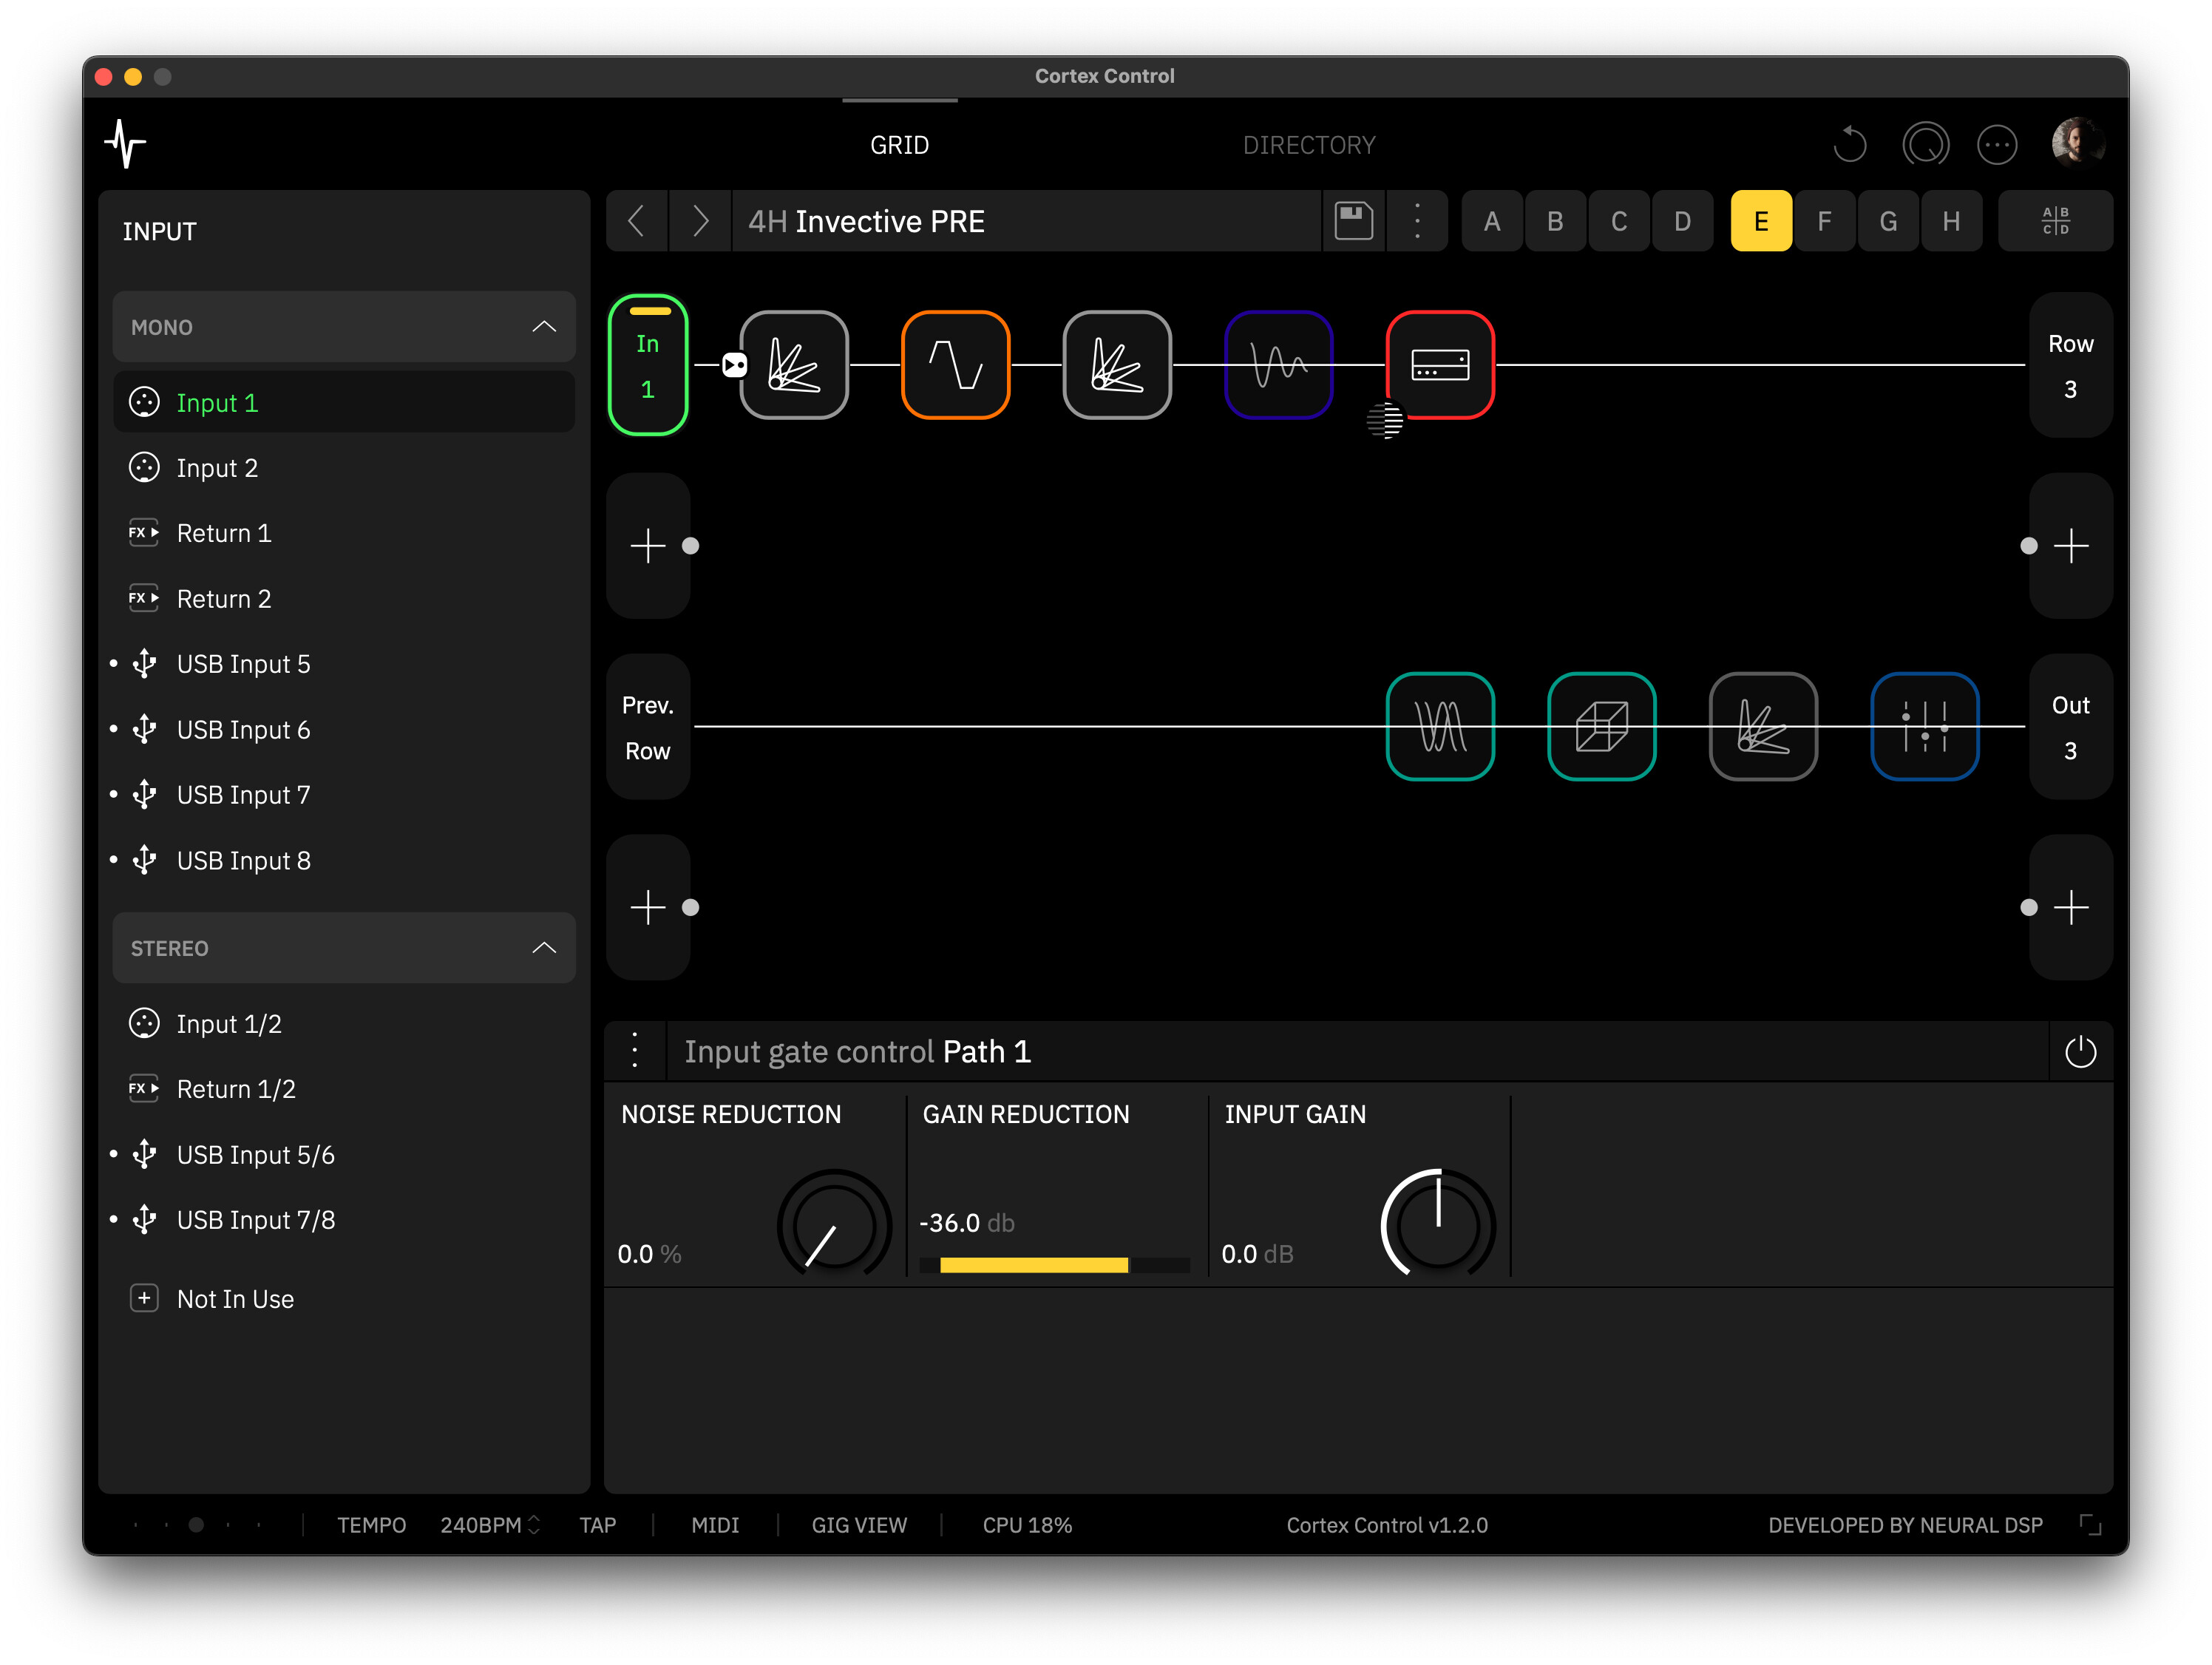
Task: Click the undo arrow icon
Action: click(1850, 144)
